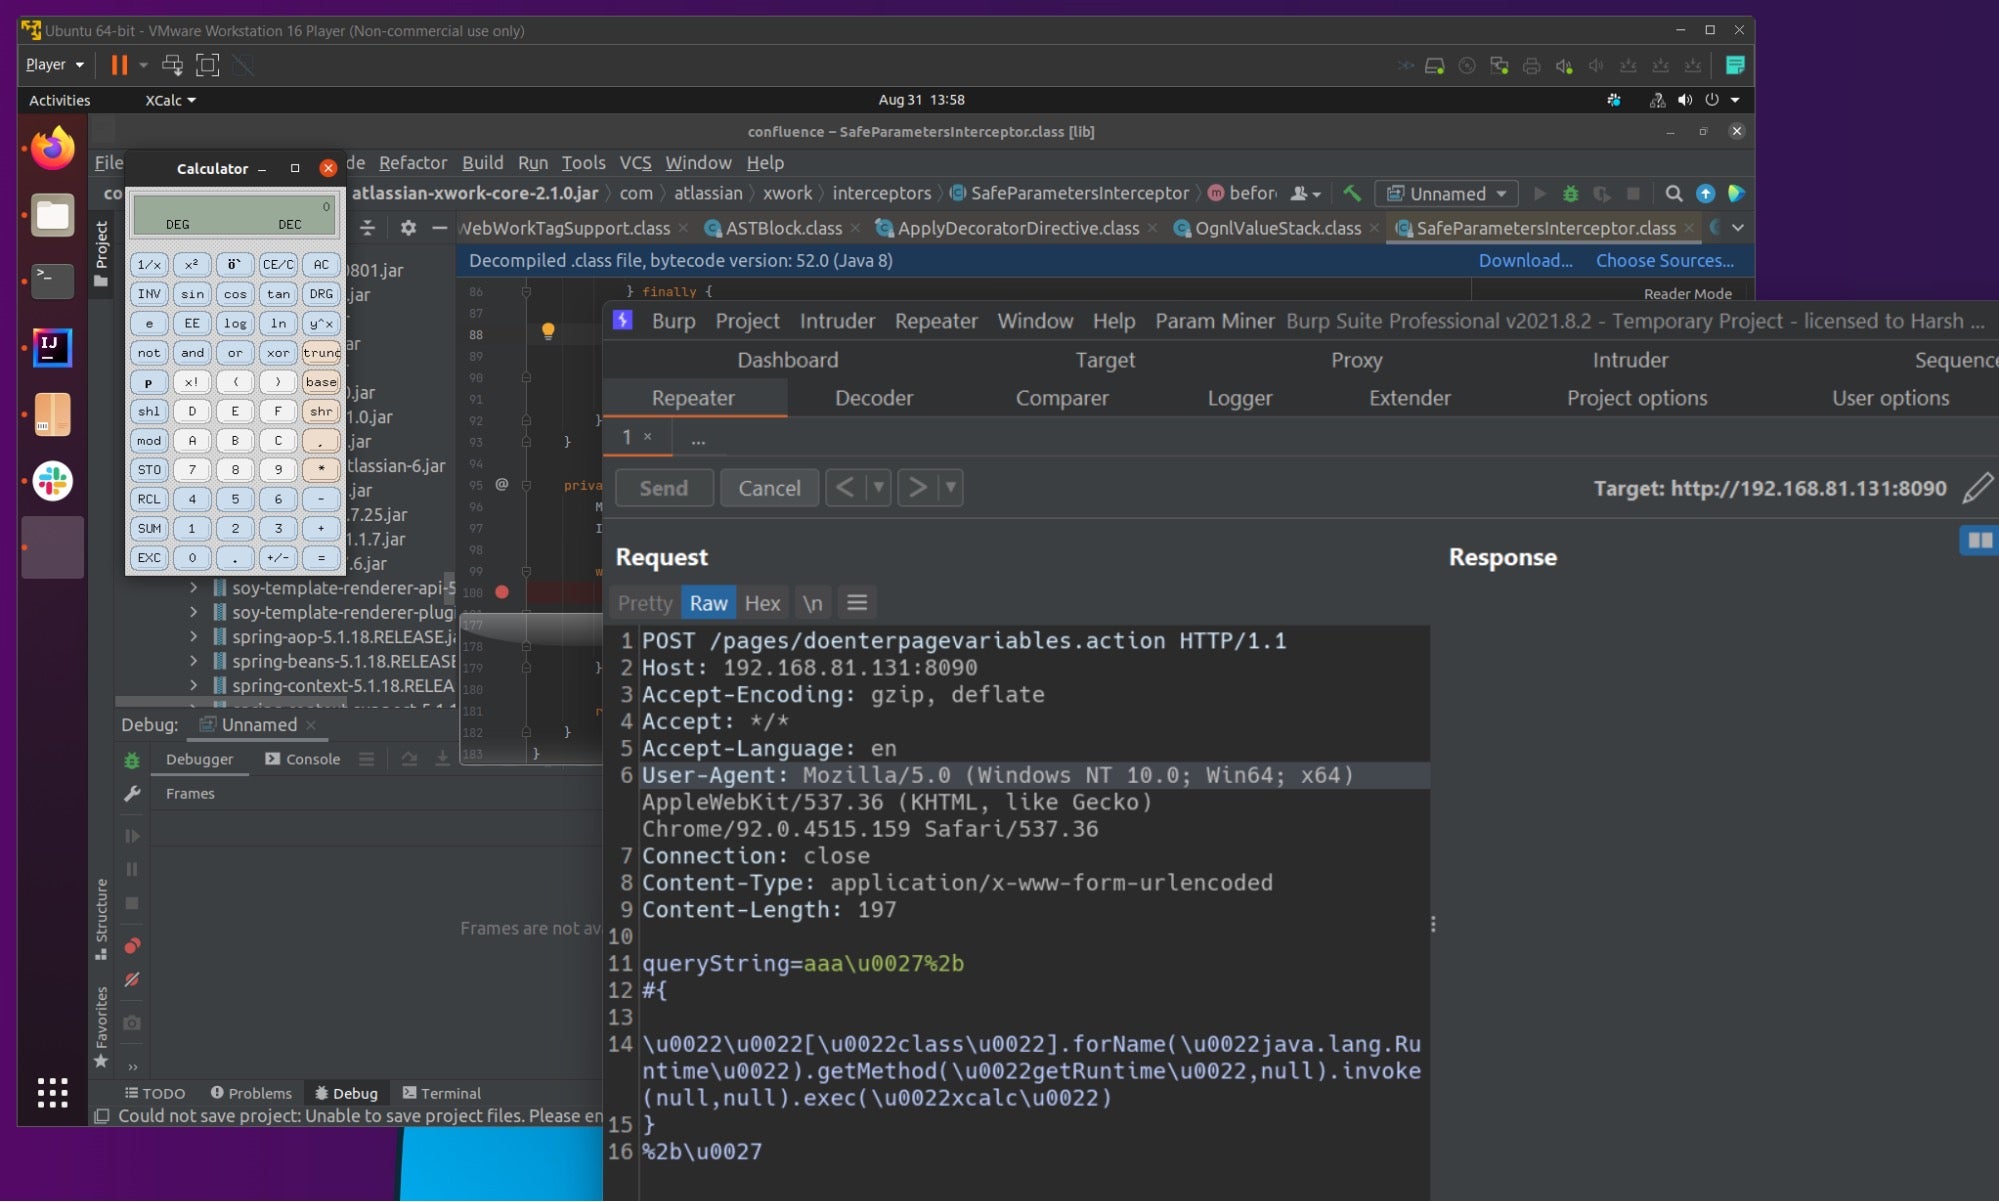1999x1202 pixels.
Task: Open the Decoder tab in Burp
Action: [x=873, y=398]
